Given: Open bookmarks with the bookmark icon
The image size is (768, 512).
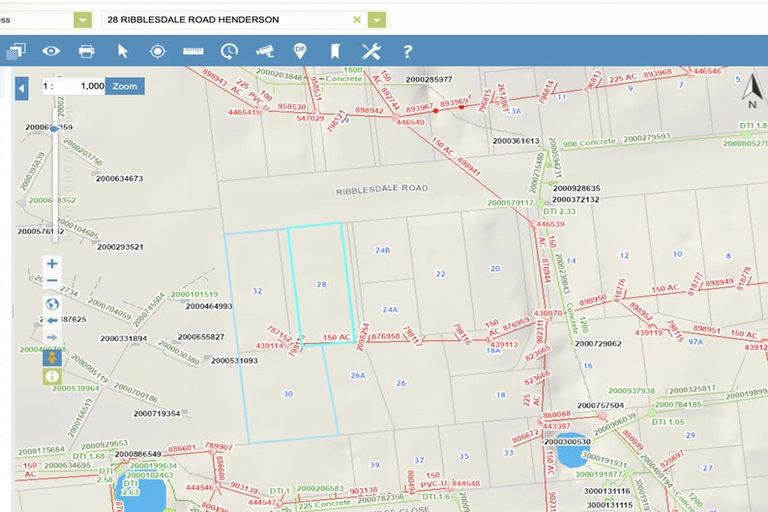Looking at the screenshot, I should [x=335, y=51].
